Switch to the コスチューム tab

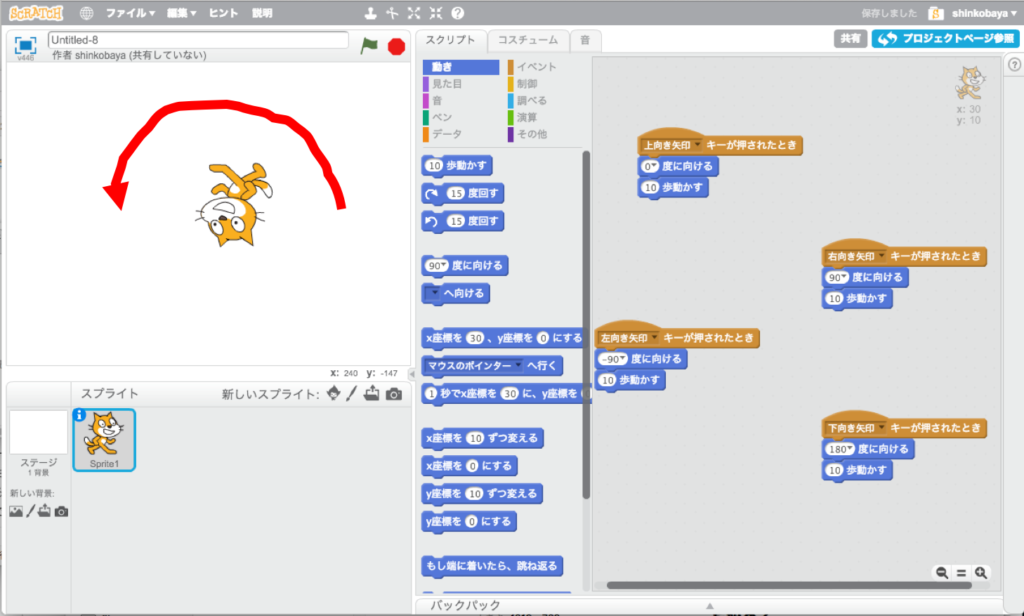[527, 40]
